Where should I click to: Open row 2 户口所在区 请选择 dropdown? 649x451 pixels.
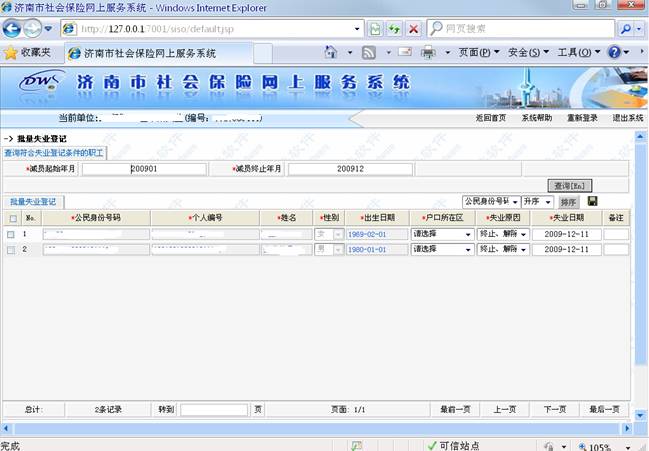point(442,249)
